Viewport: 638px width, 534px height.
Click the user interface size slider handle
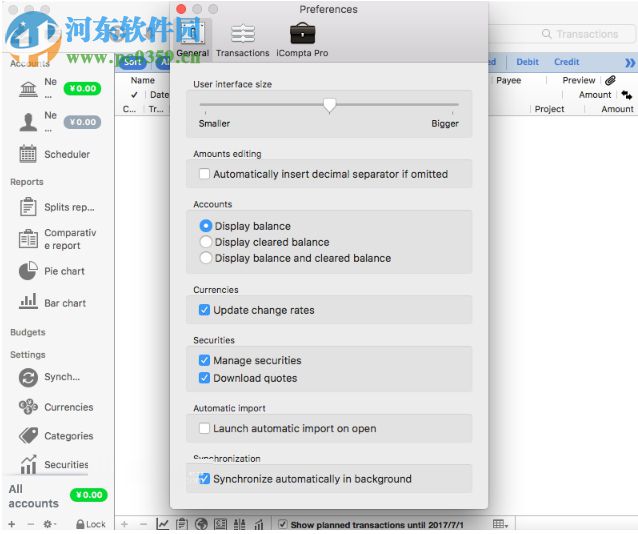(x=330, y=105)
